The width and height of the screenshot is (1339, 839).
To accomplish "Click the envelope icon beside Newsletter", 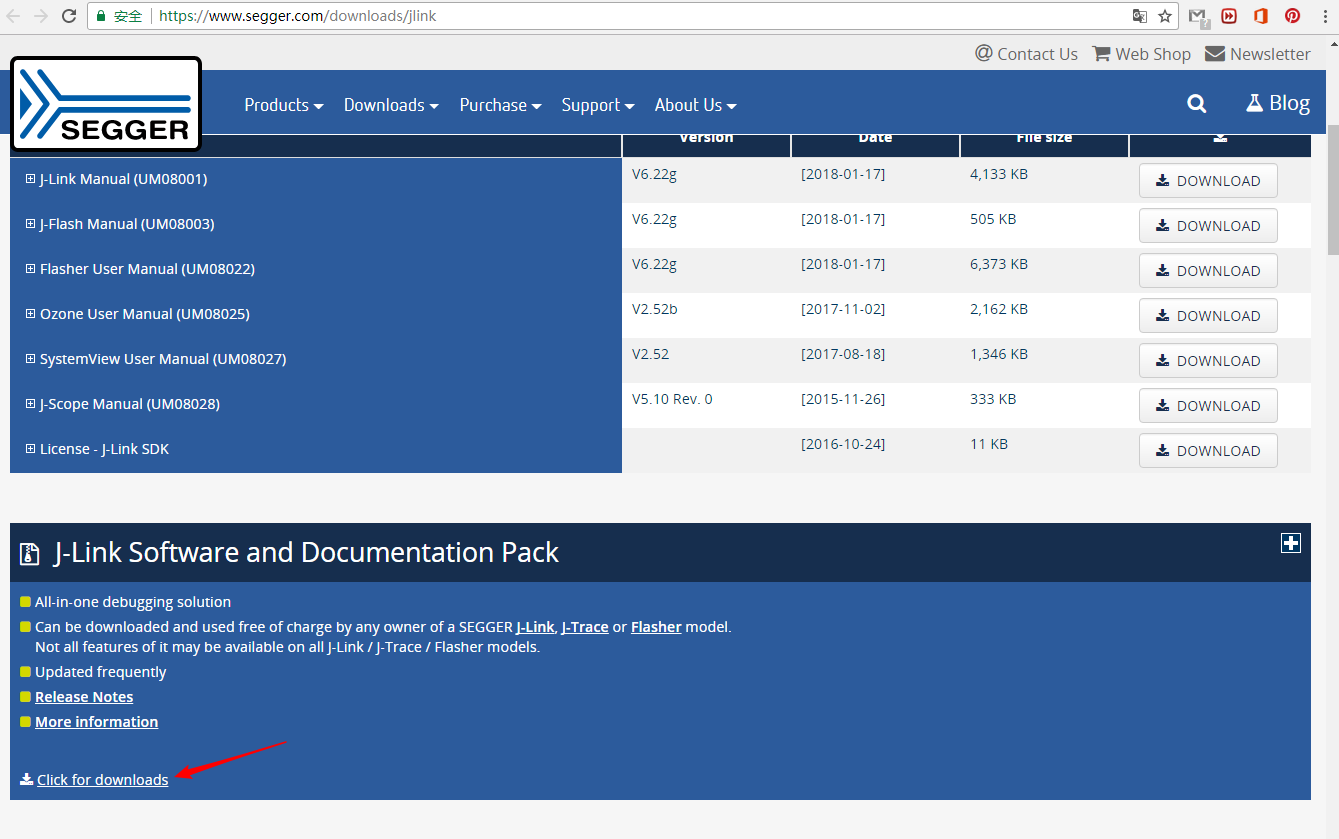I will pyautogui.click(x=1215, y=54).
